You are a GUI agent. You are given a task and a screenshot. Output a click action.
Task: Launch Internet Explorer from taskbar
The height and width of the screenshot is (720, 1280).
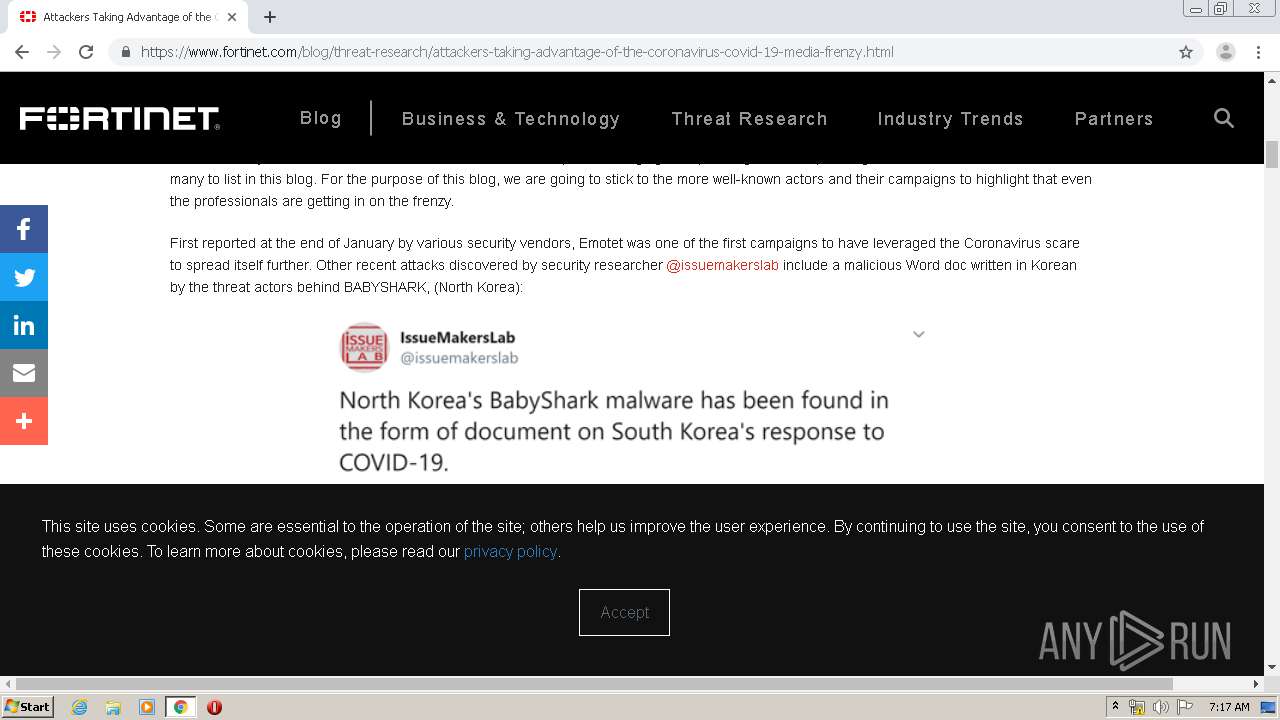[80, 707]
